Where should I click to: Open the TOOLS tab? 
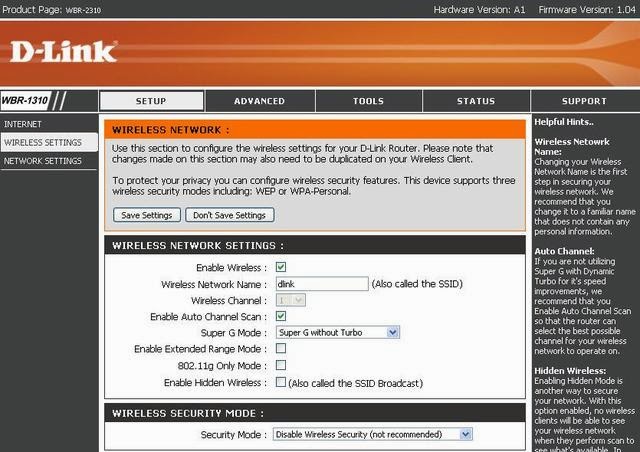(369, 101)
